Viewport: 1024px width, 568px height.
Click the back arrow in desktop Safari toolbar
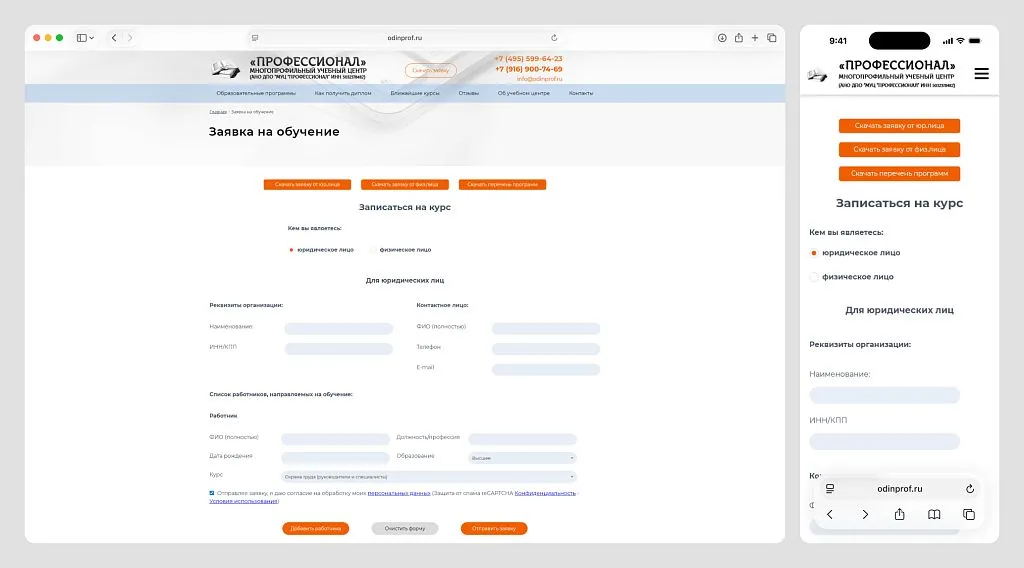(114, 38)
